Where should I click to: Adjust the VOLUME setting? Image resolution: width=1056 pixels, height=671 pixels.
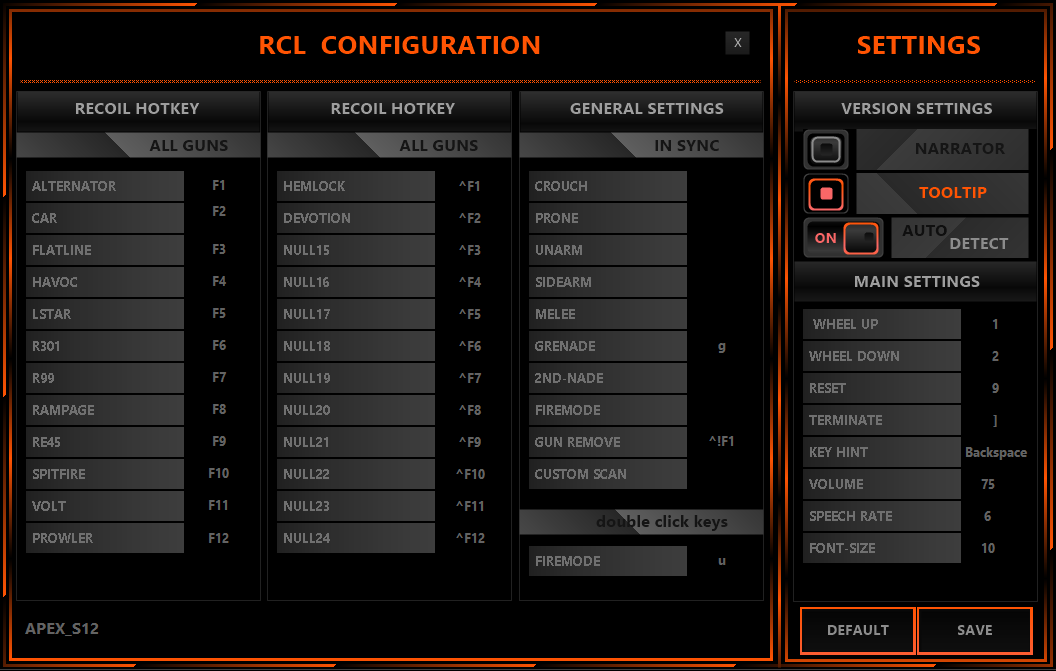pyautogui.click(x=882, y=484)
